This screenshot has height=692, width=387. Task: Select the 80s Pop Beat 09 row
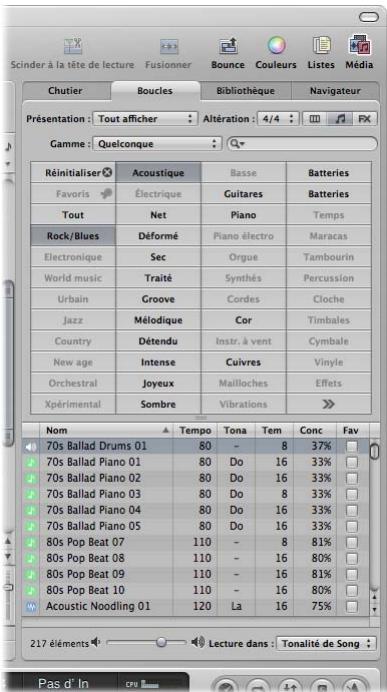tap(196, 575)
